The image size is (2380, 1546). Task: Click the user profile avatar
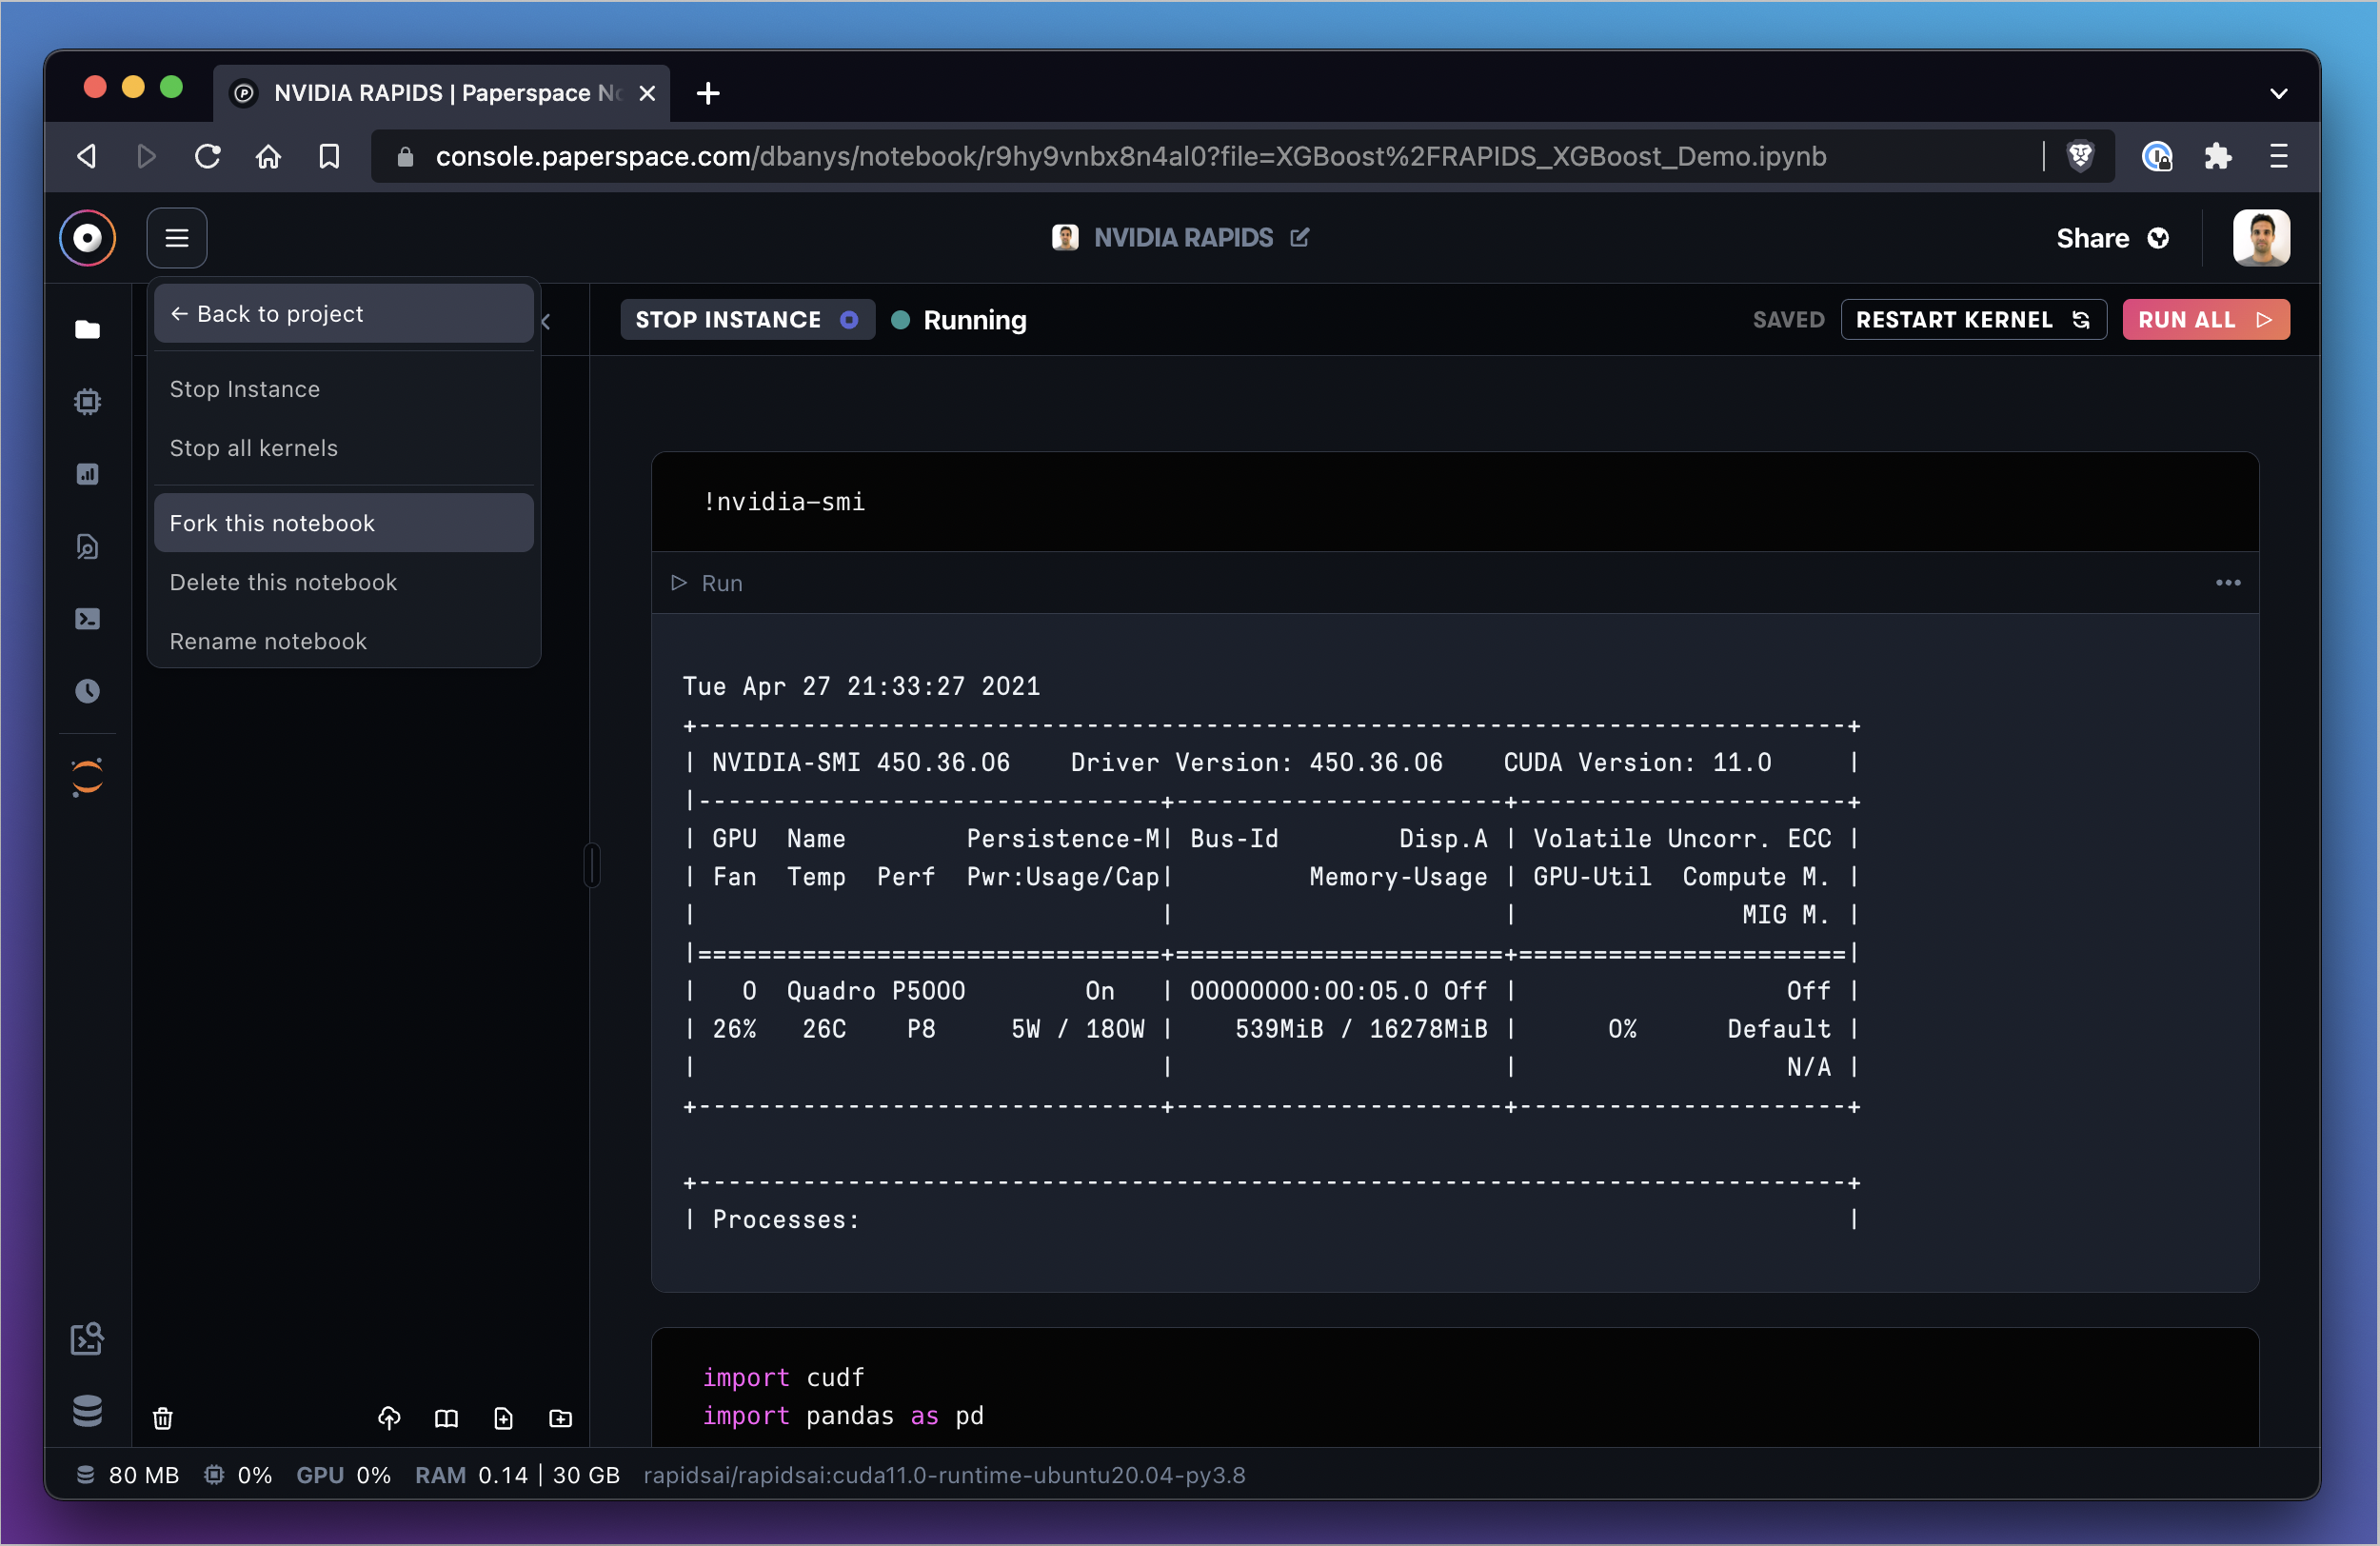2261,238
